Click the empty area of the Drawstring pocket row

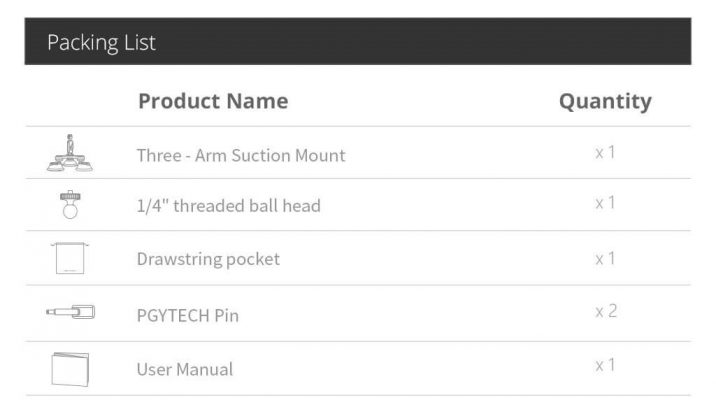click(434, 258)
